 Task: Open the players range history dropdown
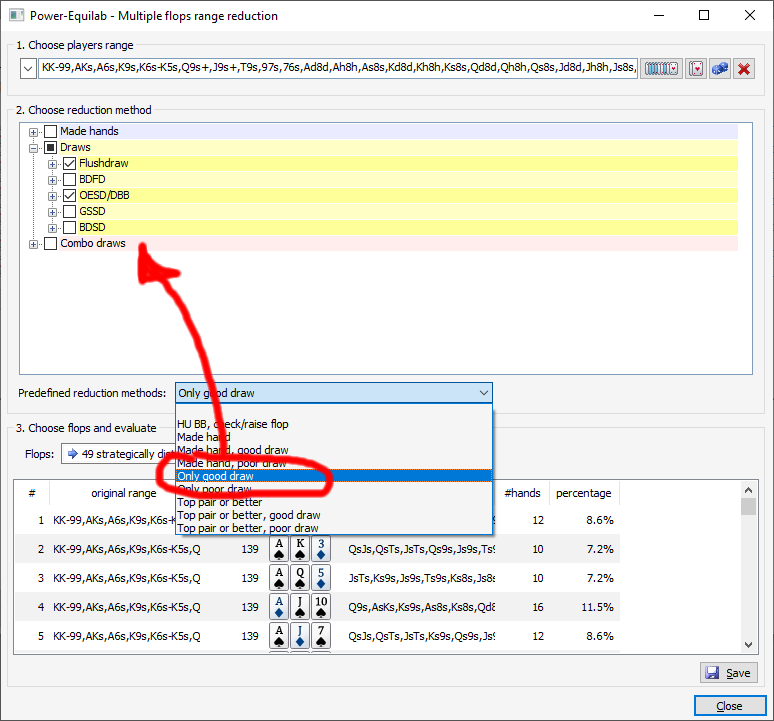coord(28,68)
